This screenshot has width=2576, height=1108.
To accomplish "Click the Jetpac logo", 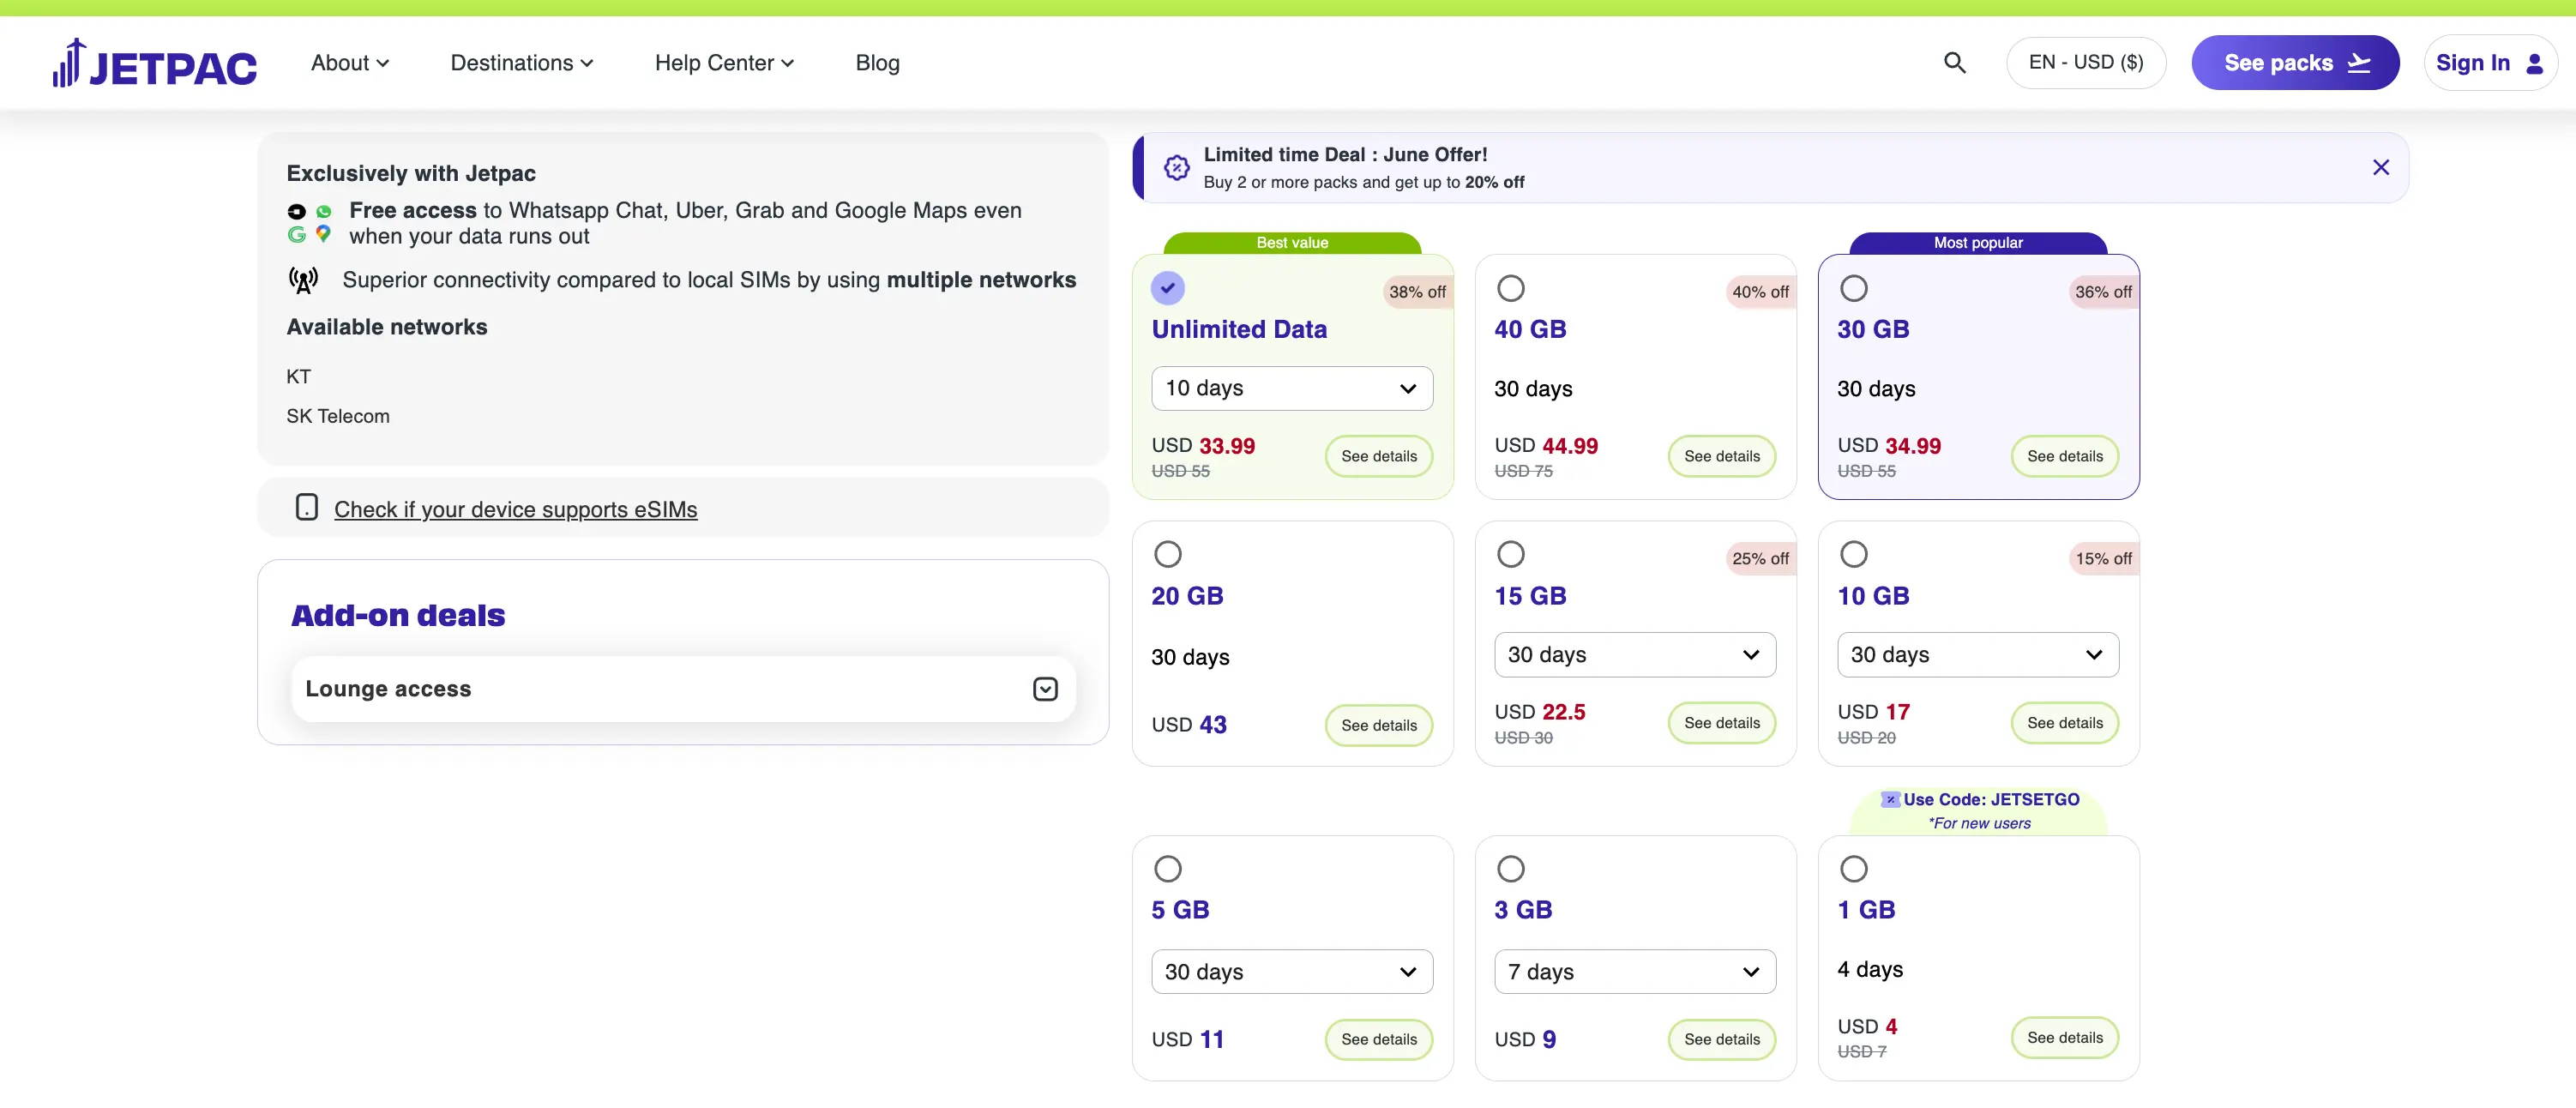I will (x=155, y=63).
